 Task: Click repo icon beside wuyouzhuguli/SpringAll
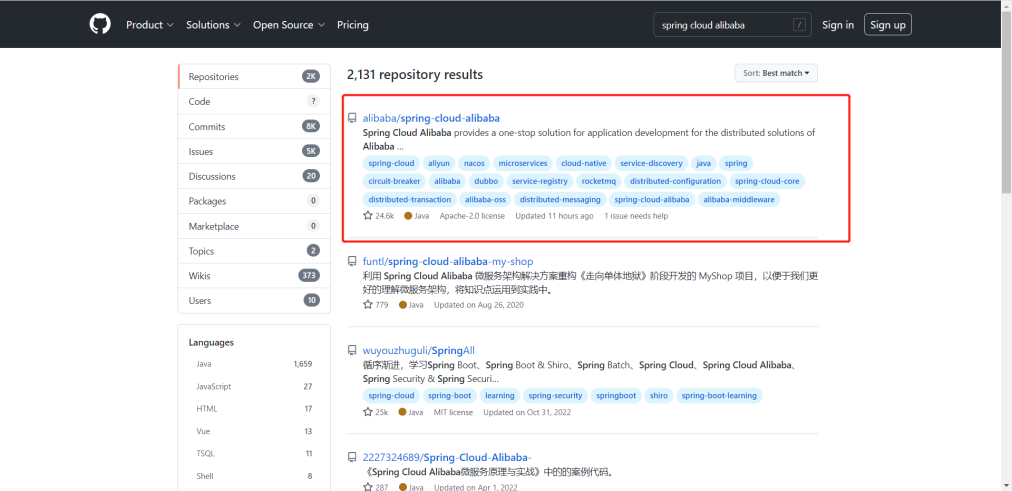pyautogui.click(x=352, y=350)
